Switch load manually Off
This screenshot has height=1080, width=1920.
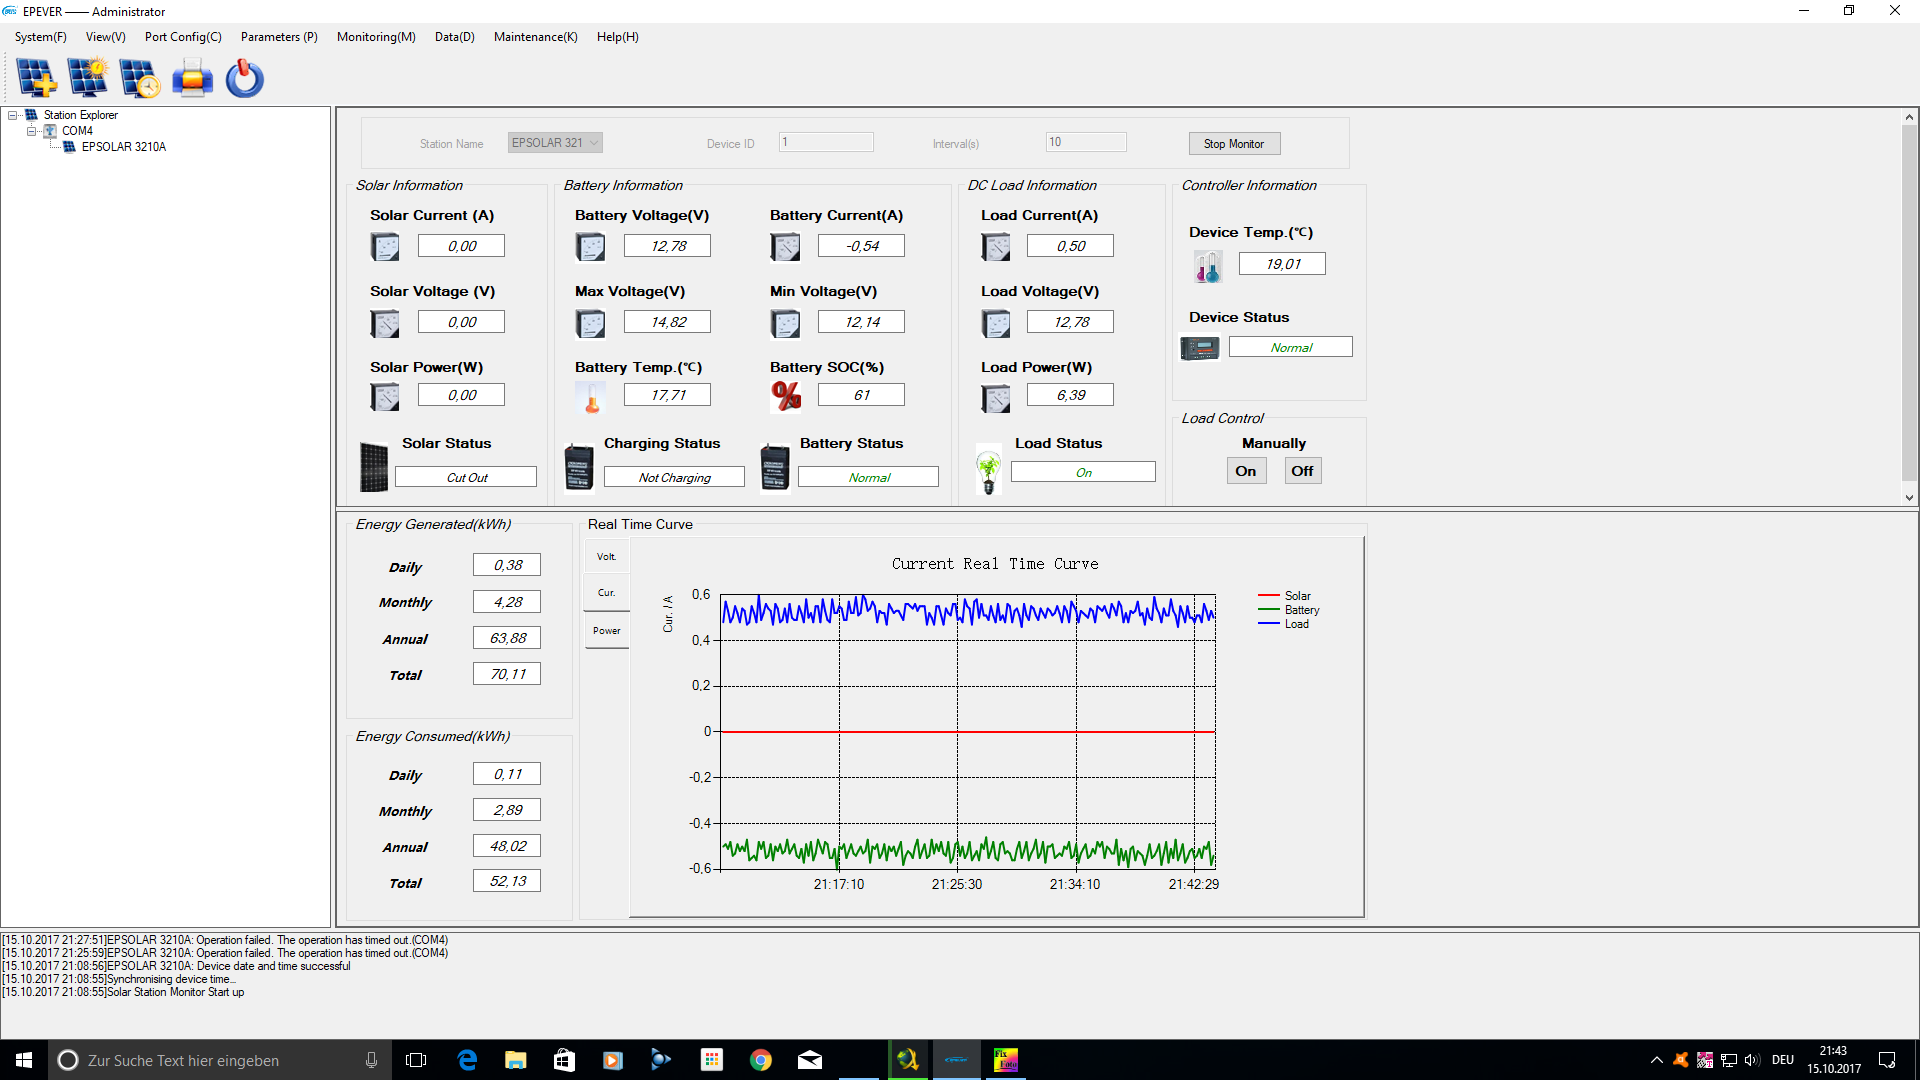[1302, 471]
